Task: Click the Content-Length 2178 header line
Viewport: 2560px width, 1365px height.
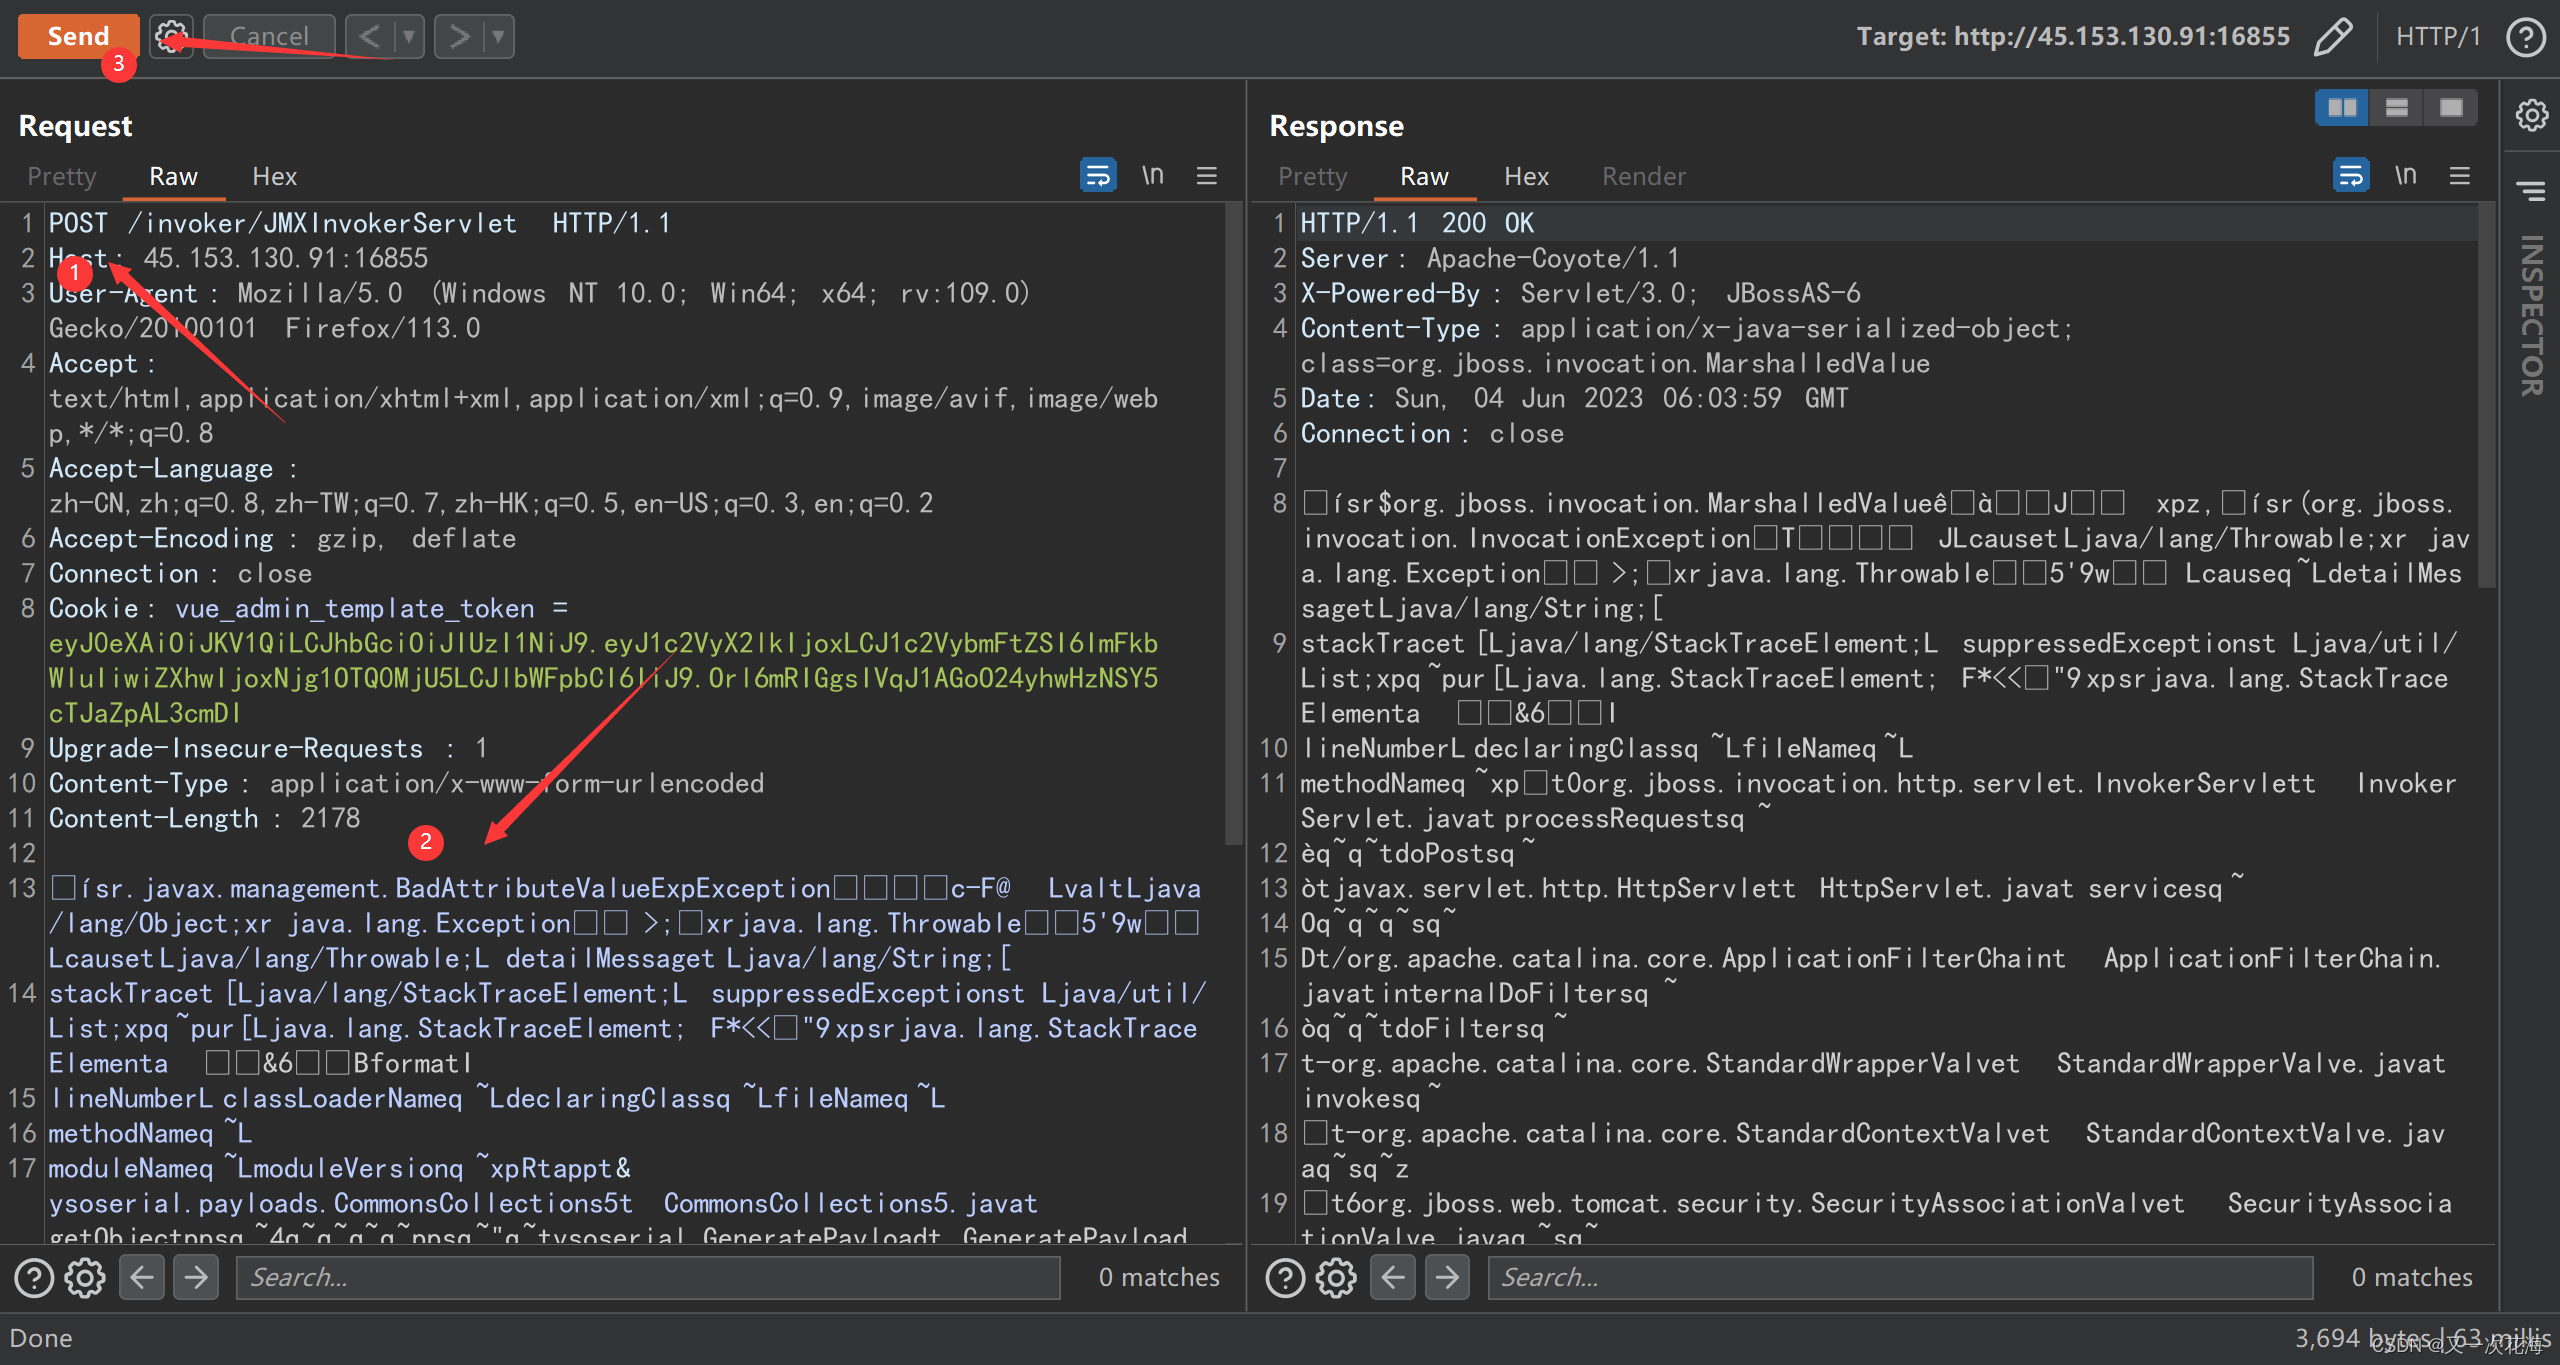Action: coord(205,818)
